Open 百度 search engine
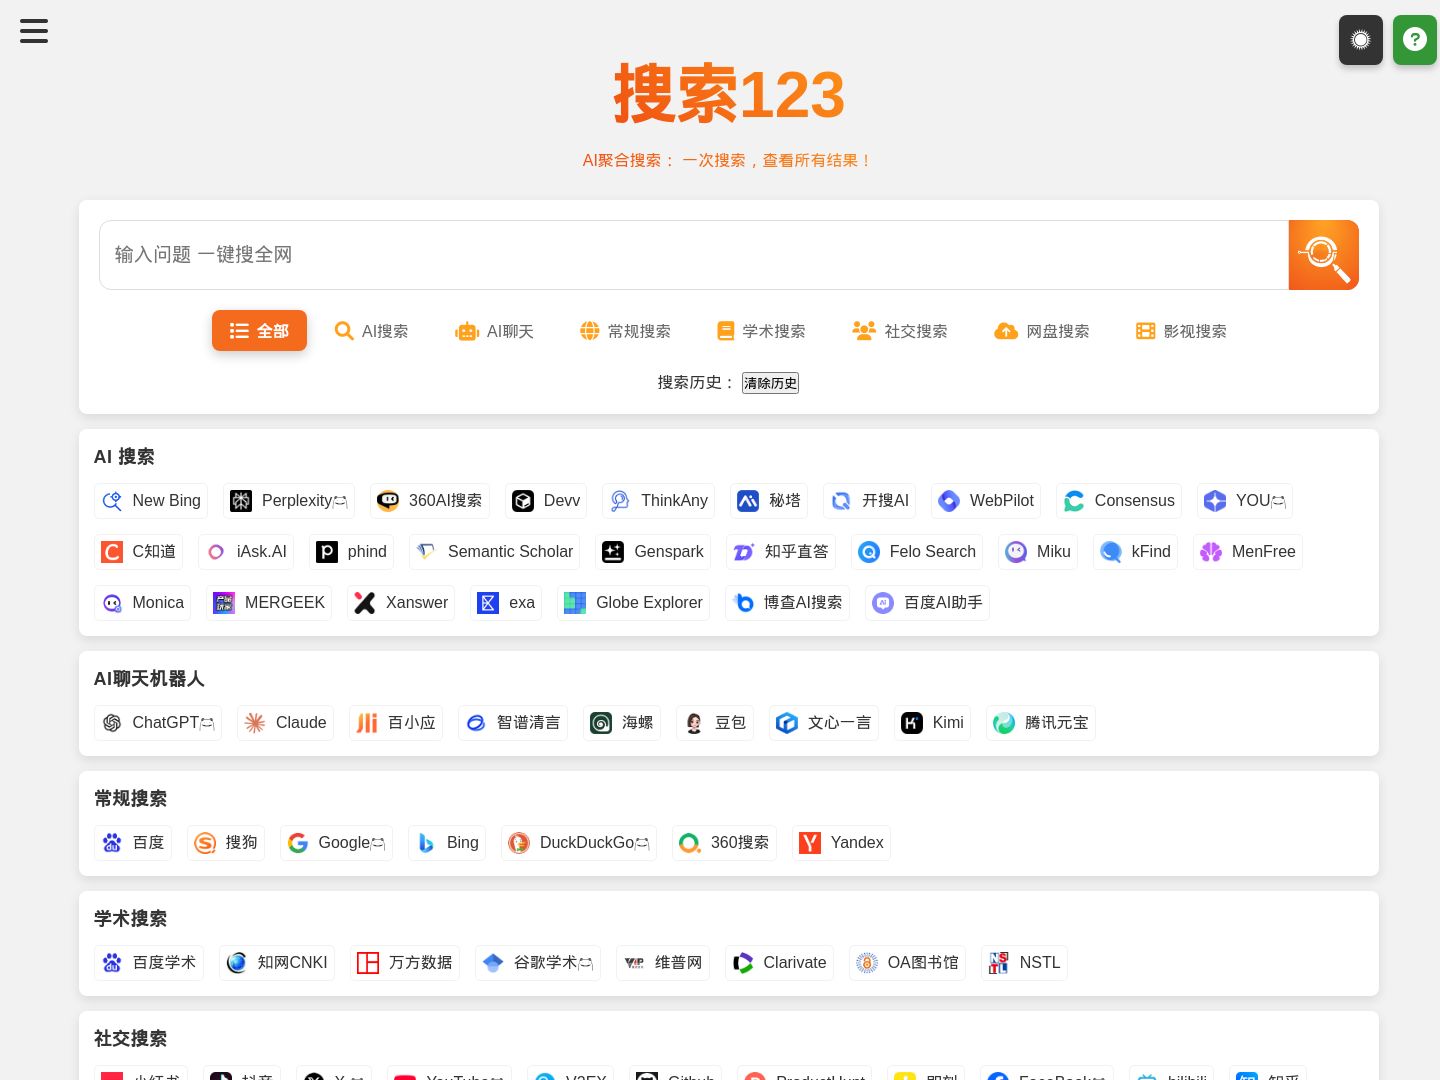Screen dimensions: 1440x1080 133,843
